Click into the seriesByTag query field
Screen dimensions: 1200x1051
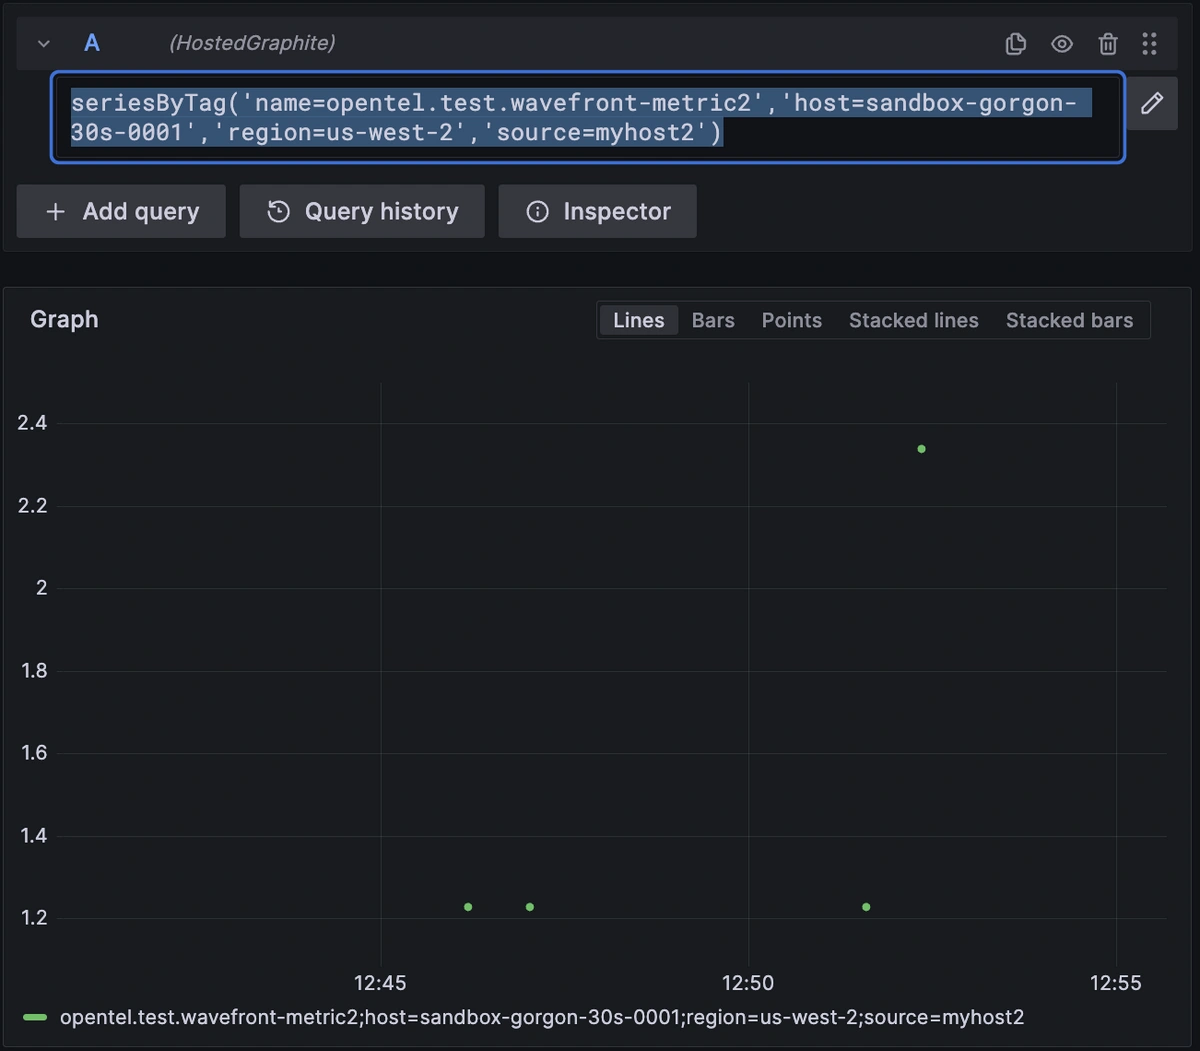click(x=588, y=117)
